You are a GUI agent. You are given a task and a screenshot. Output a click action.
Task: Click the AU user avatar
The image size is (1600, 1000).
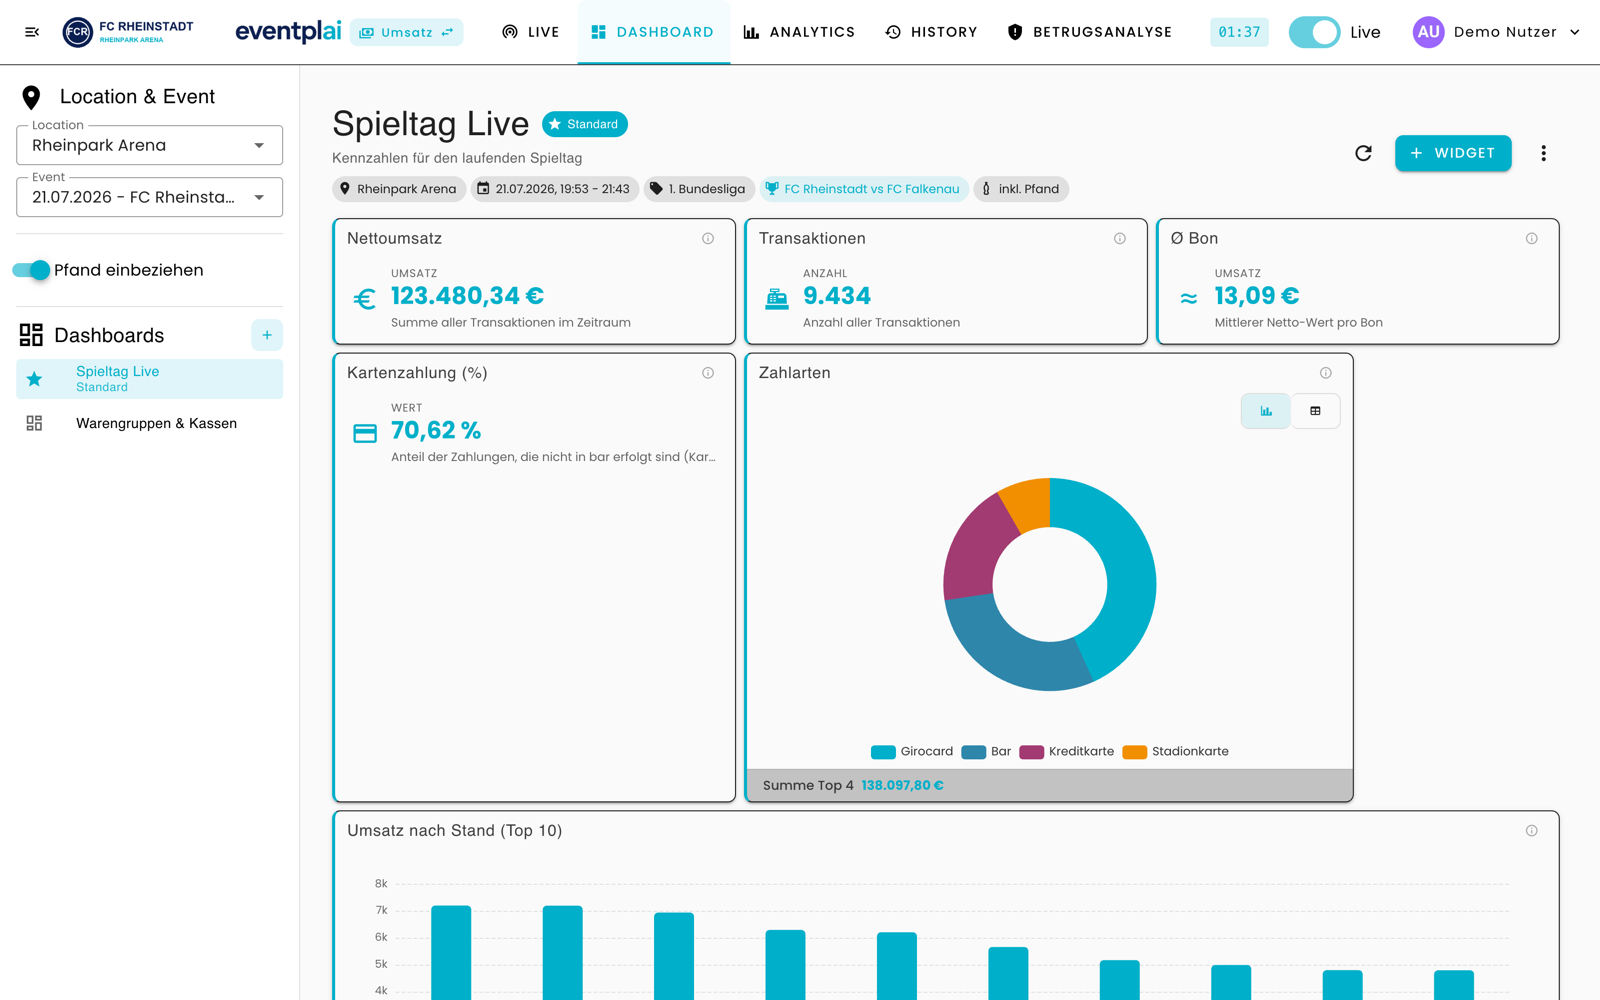[x=1428, y=32]
